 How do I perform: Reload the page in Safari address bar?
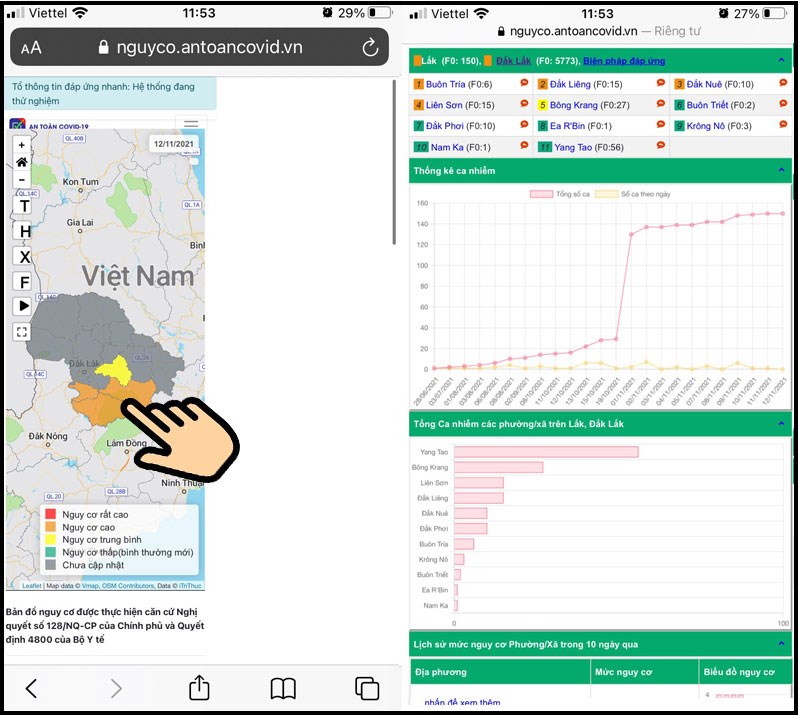(370, 47)
